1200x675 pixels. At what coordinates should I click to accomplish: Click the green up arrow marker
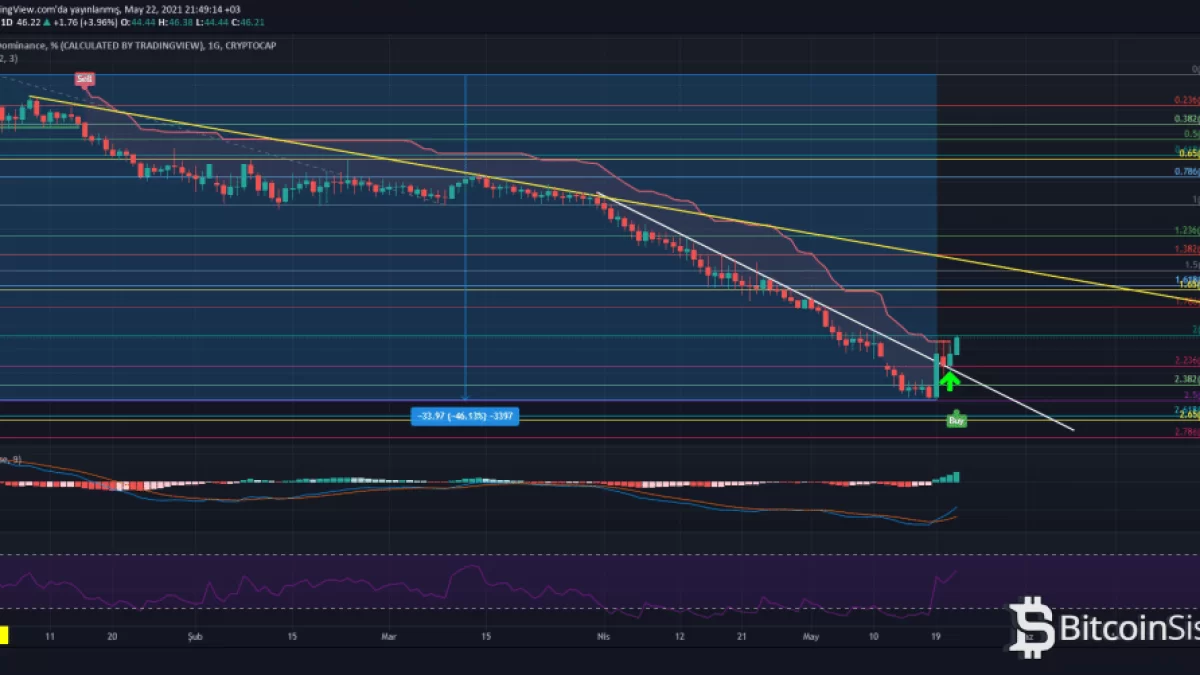(949, 379)
